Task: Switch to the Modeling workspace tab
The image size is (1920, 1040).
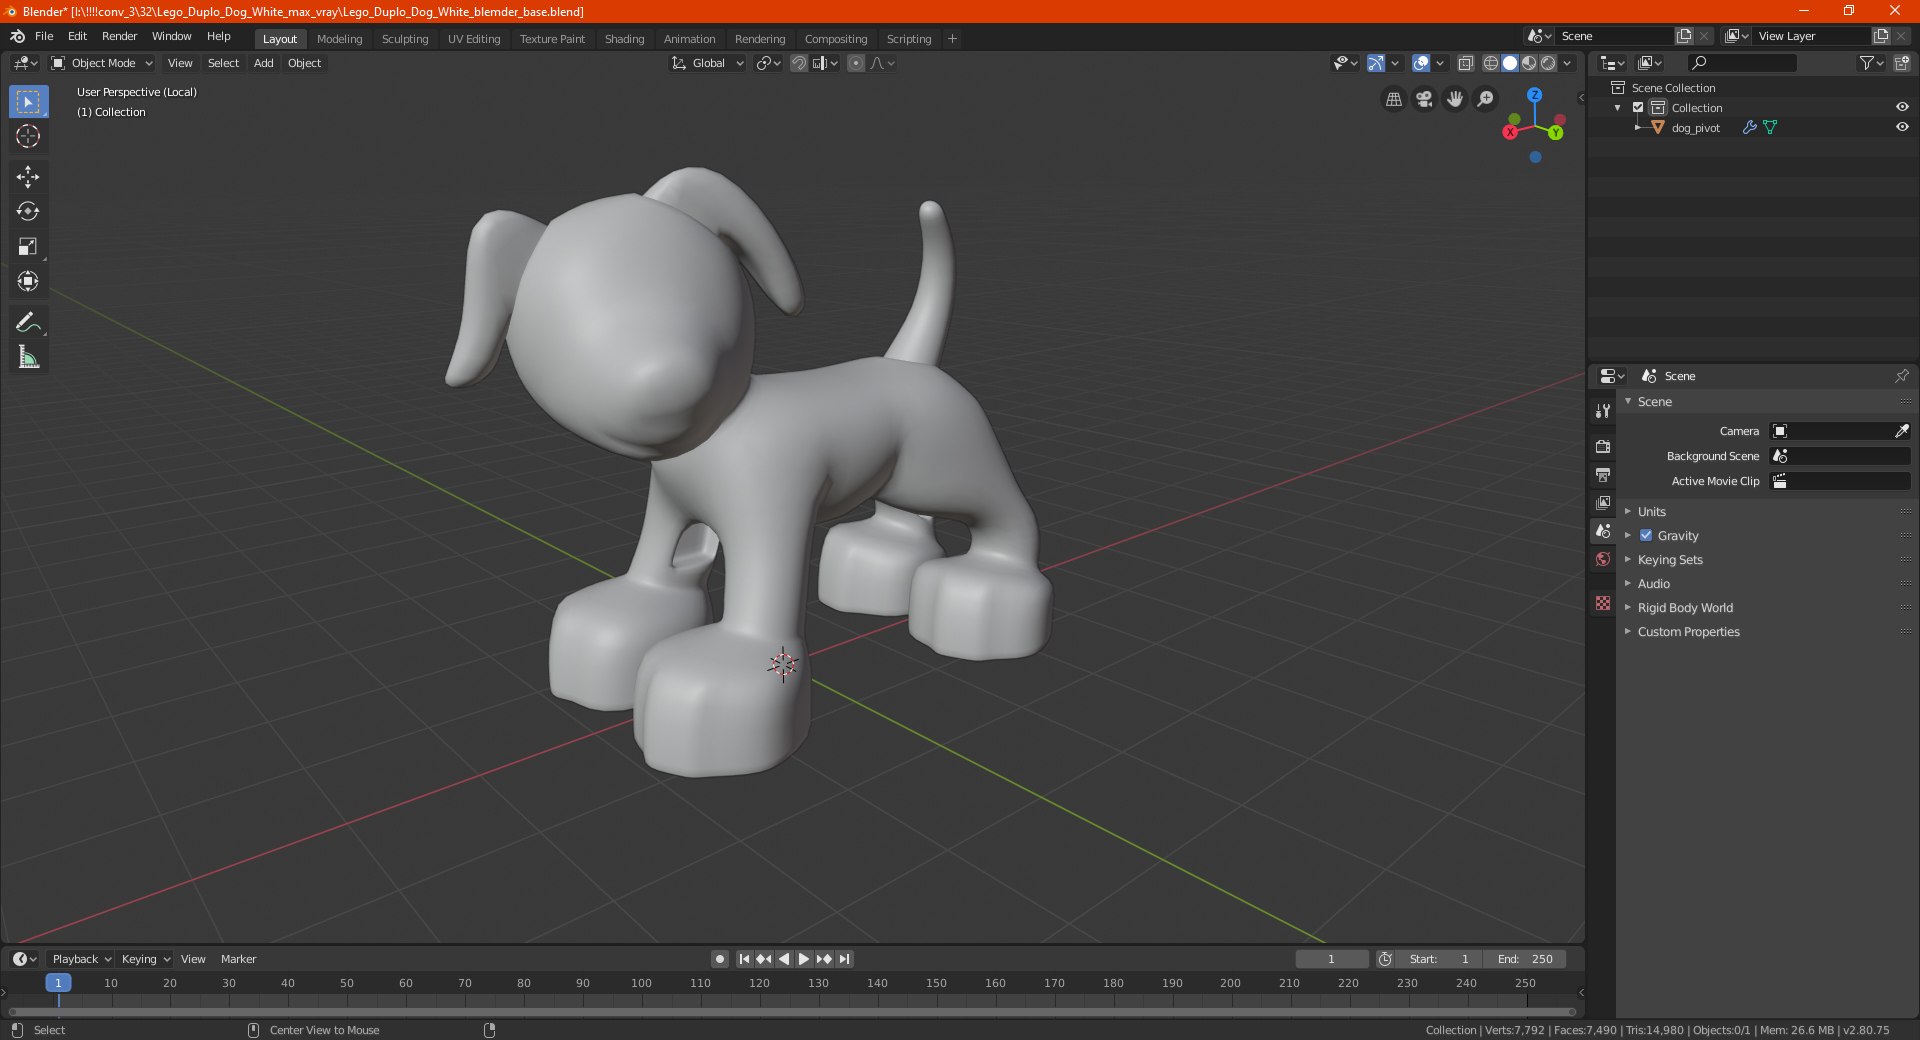Action: [339, 39]
